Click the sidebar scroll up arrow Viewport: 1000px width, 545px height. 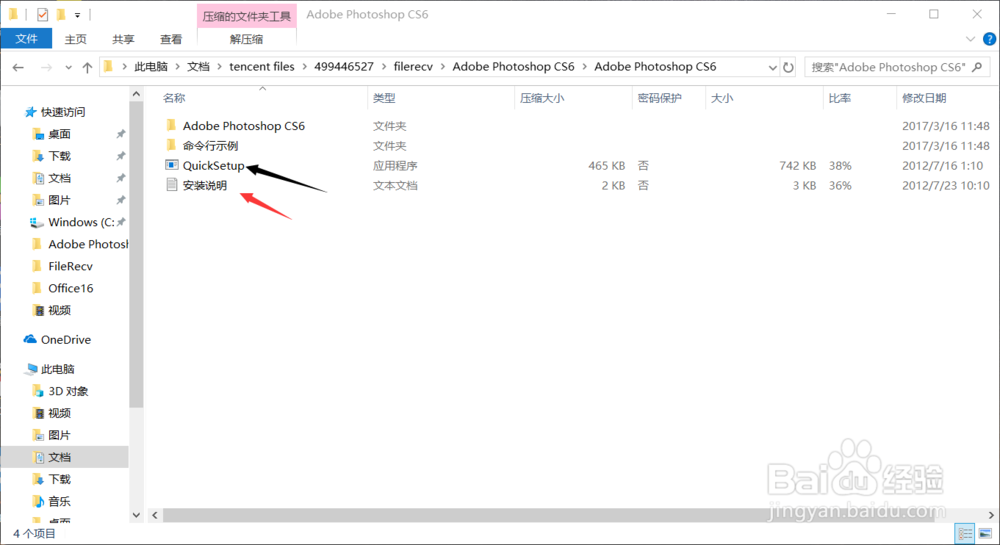pos(136,94)
